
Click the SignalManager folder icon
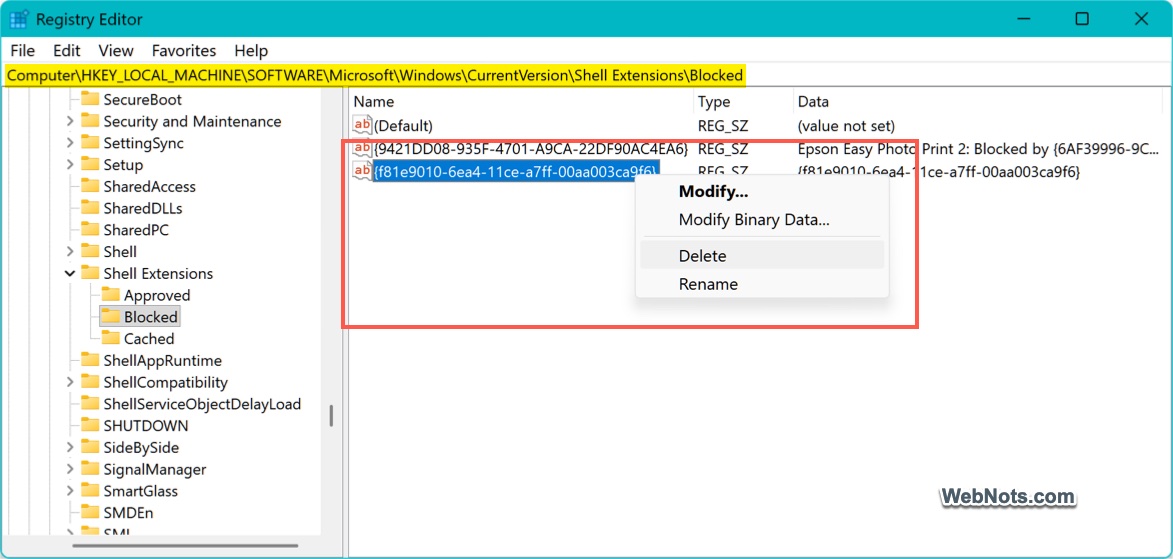tap(90, 468)
